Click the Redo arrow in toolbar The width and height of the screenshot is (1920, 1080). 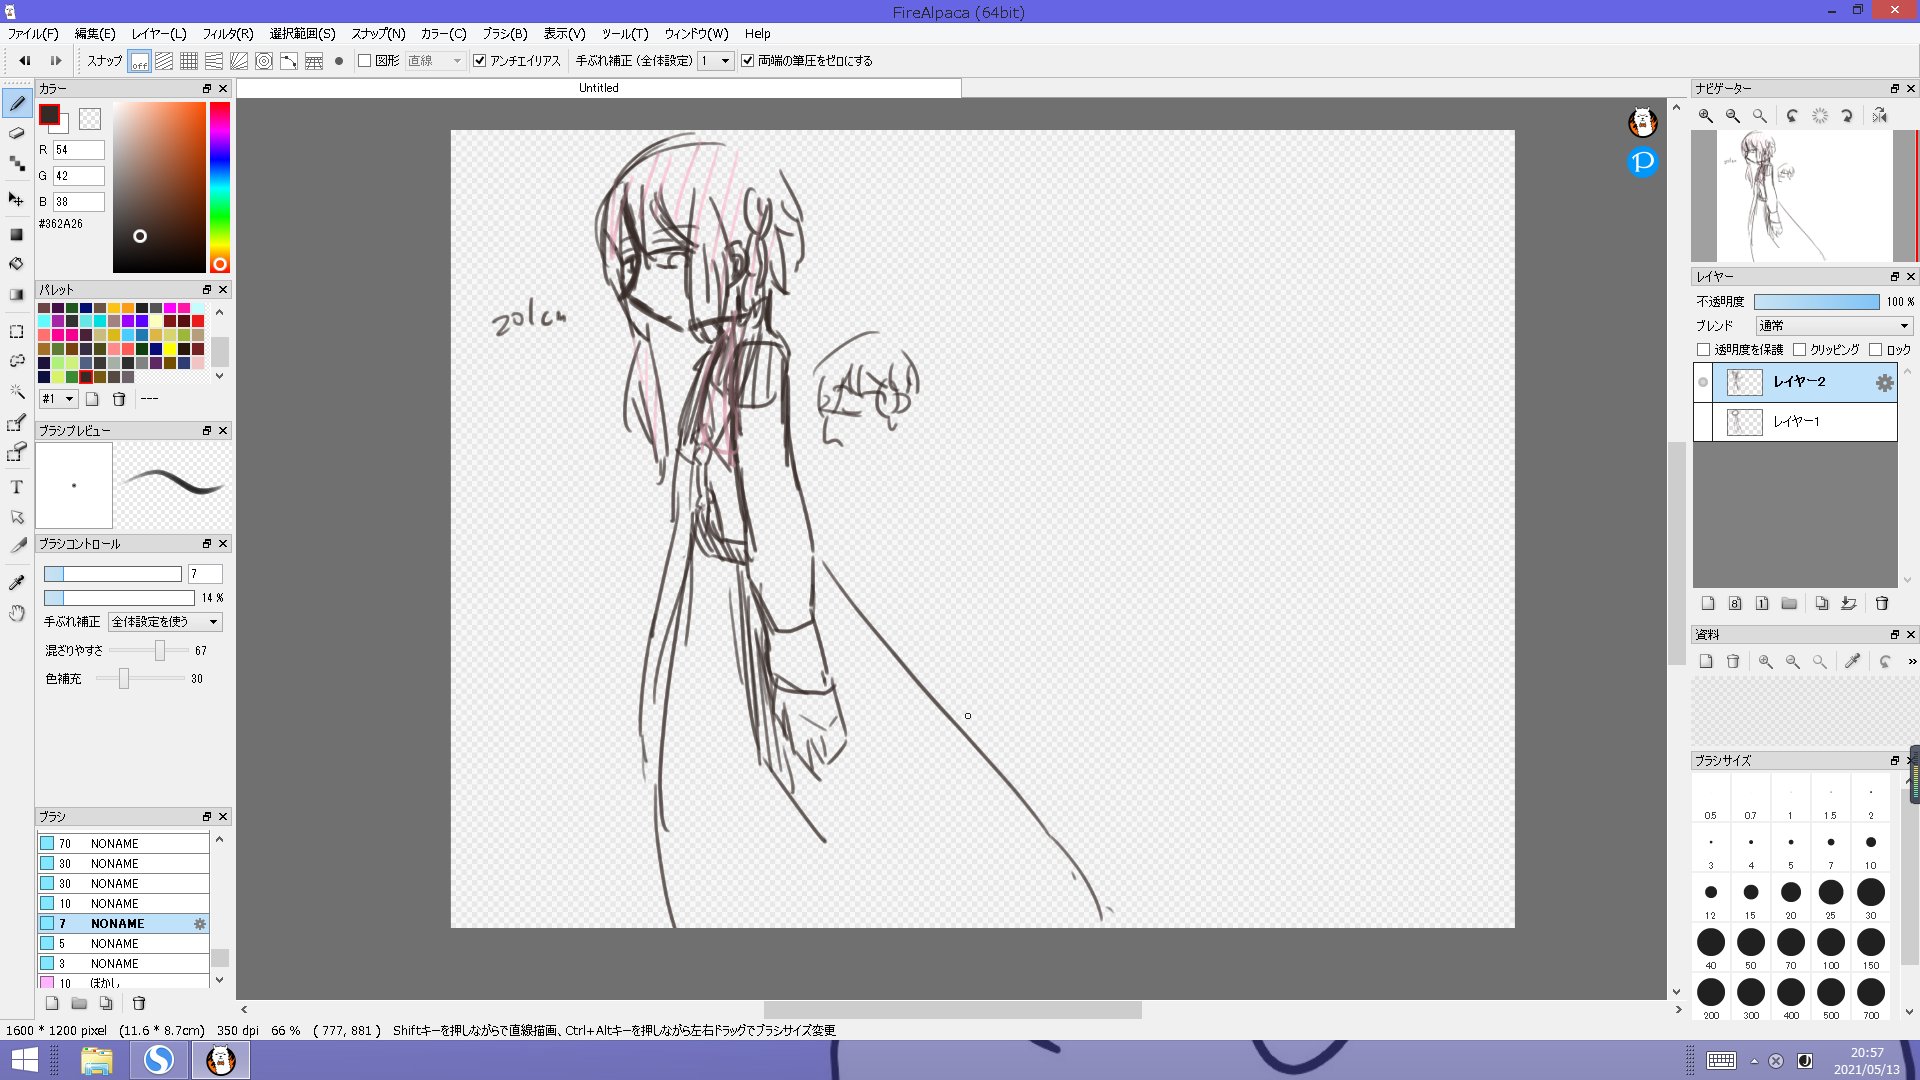[x=56, y=61]
